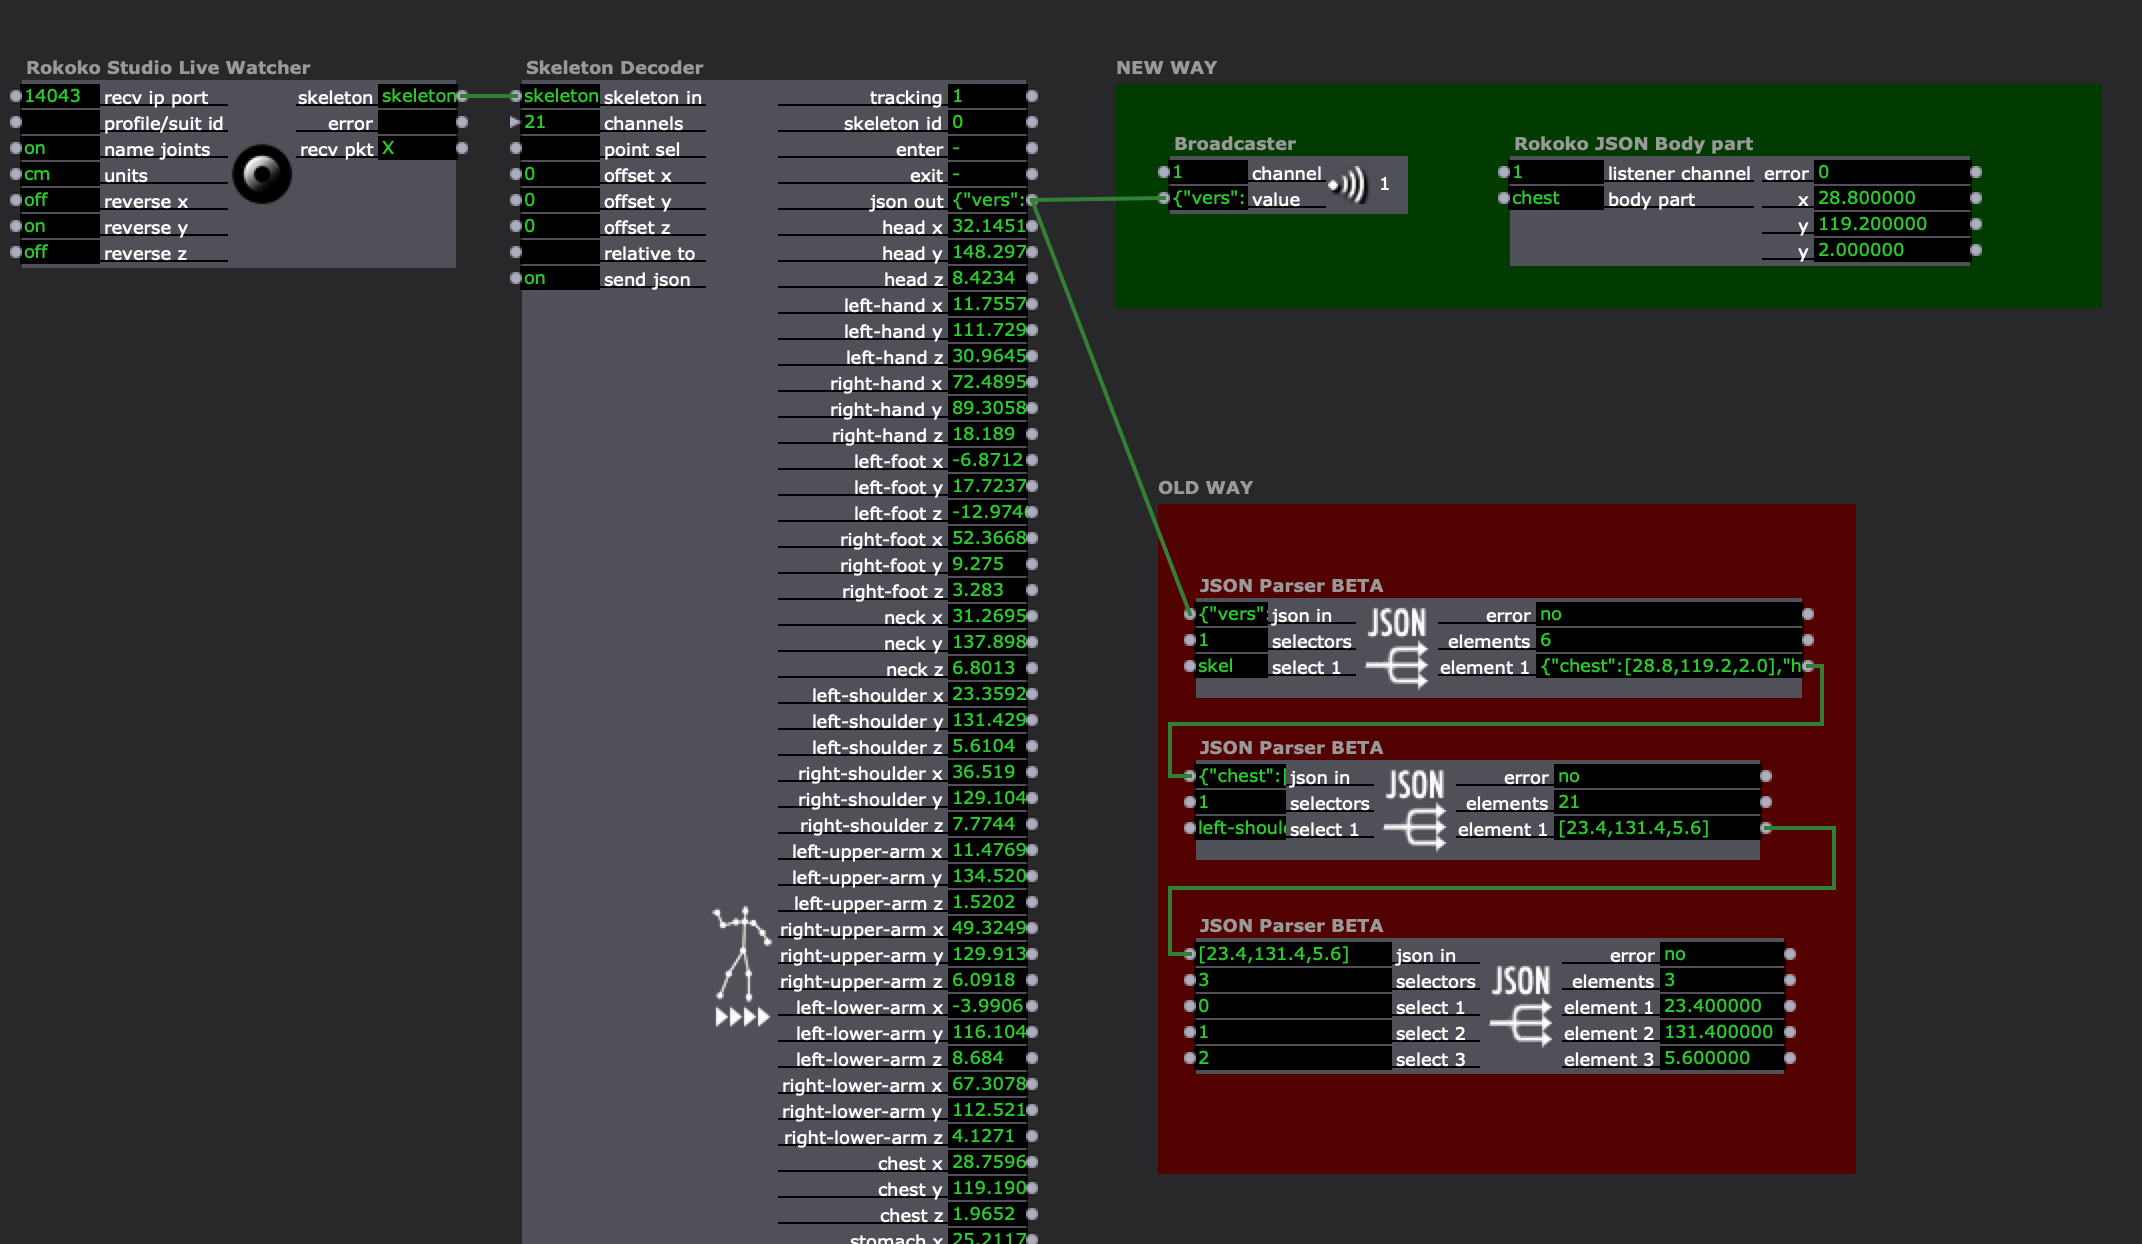2142x1244 pixels.
Task: Expand the channels disclosure triangle
Action: point(515,122)
